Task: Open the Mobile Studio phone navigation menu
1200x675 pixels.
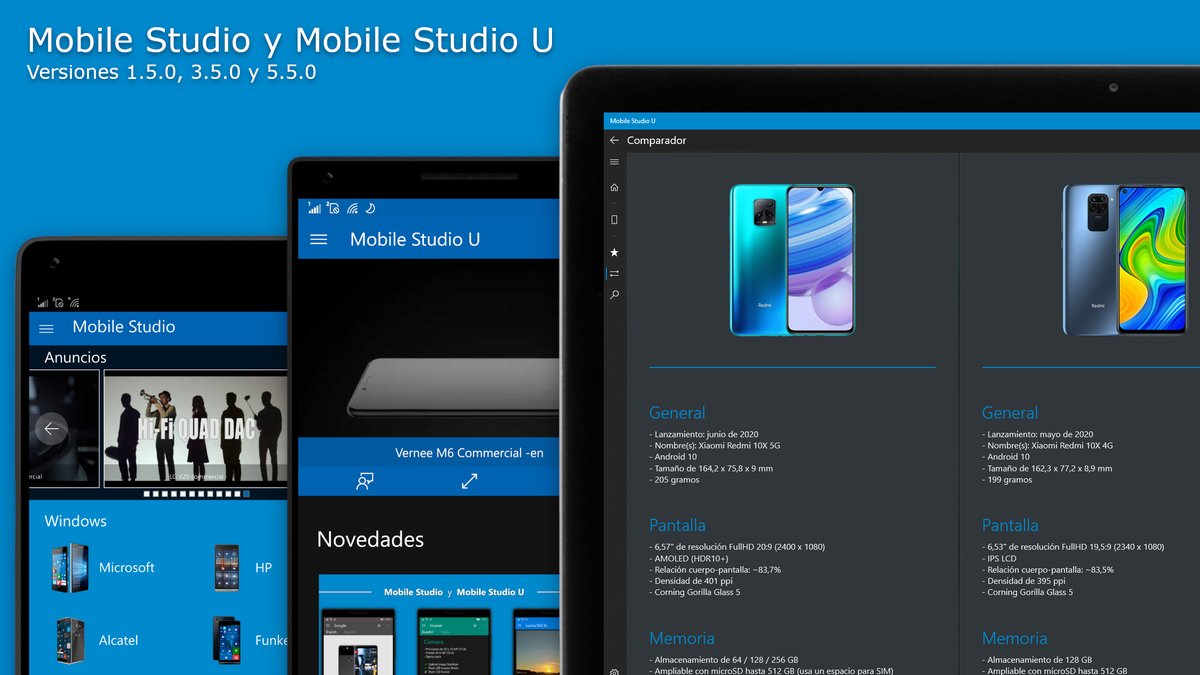Action: pos(45,327)
